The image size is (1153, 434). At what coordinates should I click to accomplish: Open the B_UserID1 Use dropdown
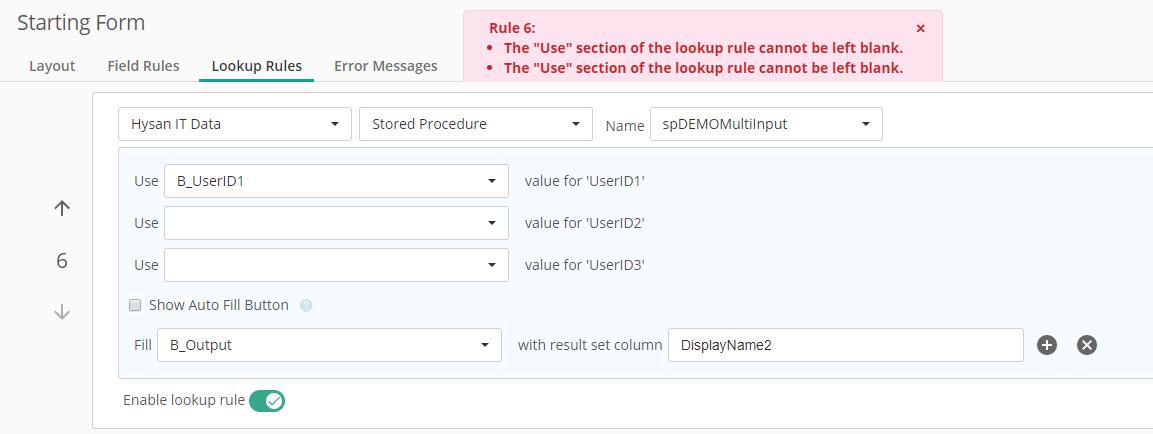tap(336, 181)
